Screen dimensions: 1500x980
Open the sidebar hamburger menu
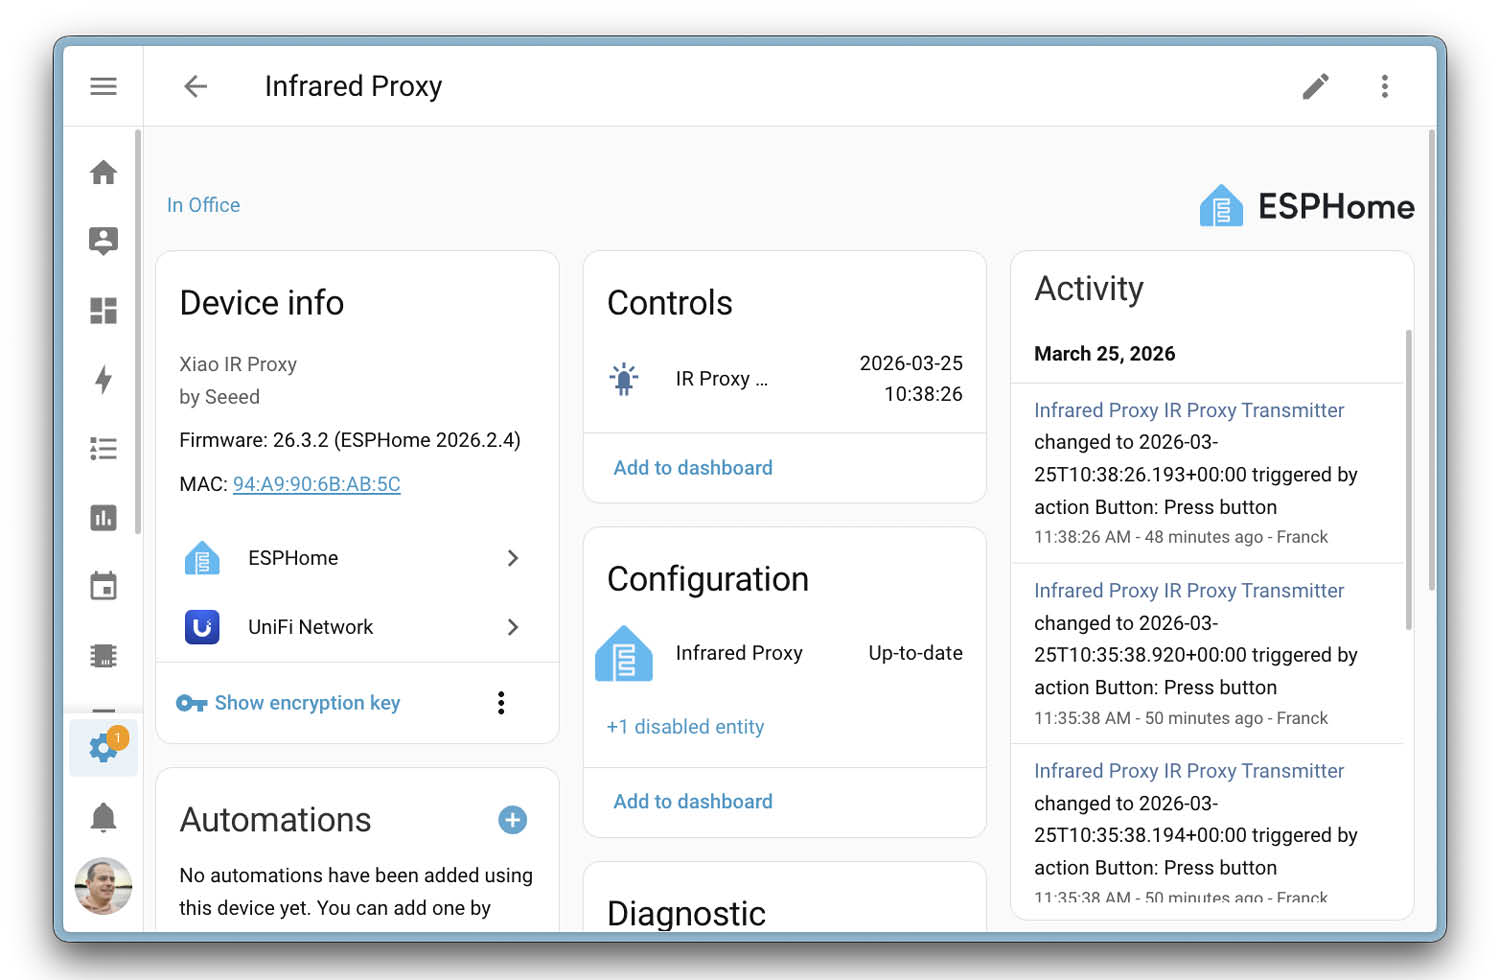(x=103, y=86)
